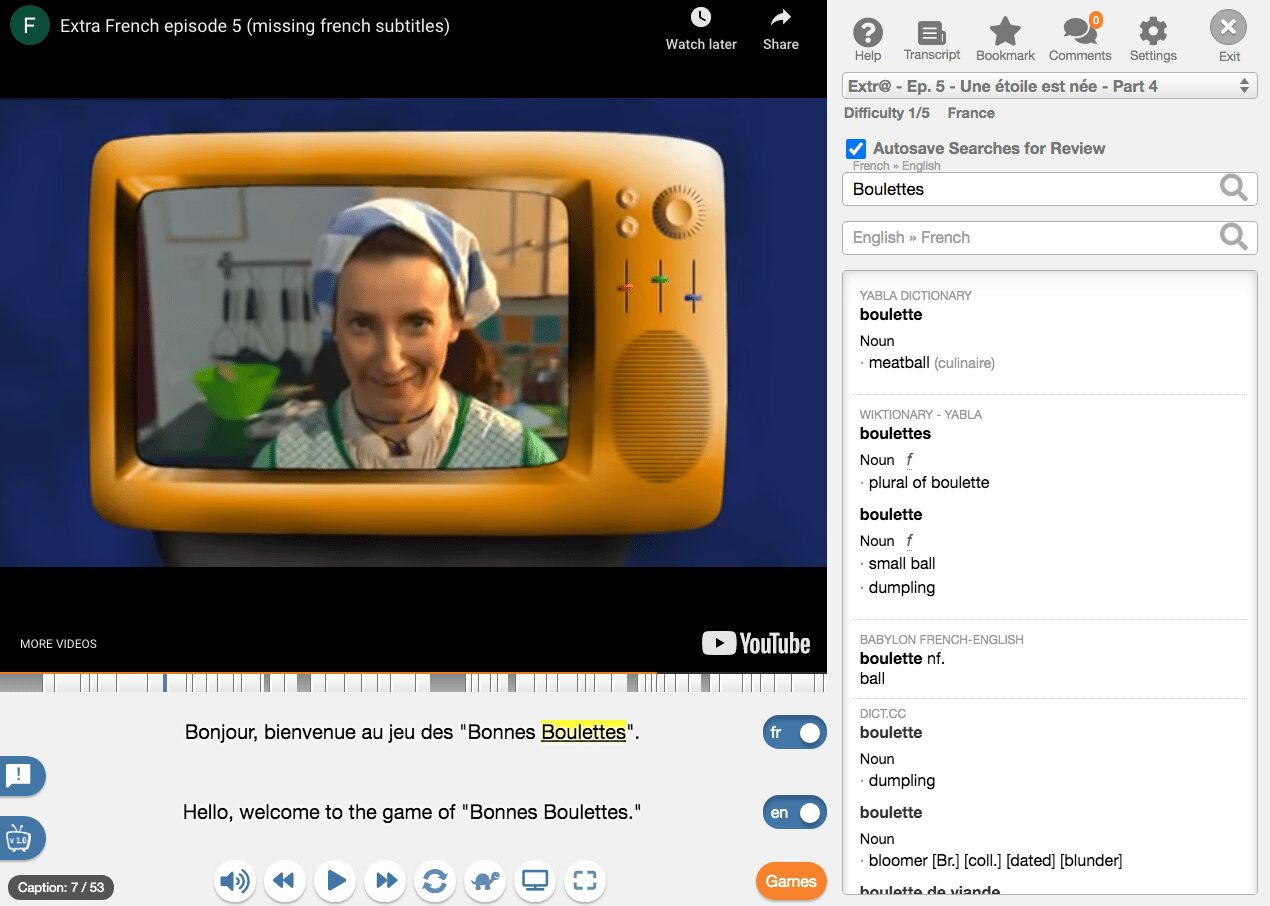The width and height of the screenshot is (1270, 906).
Task: Toggle French subtitles switch
Action: 795,733
